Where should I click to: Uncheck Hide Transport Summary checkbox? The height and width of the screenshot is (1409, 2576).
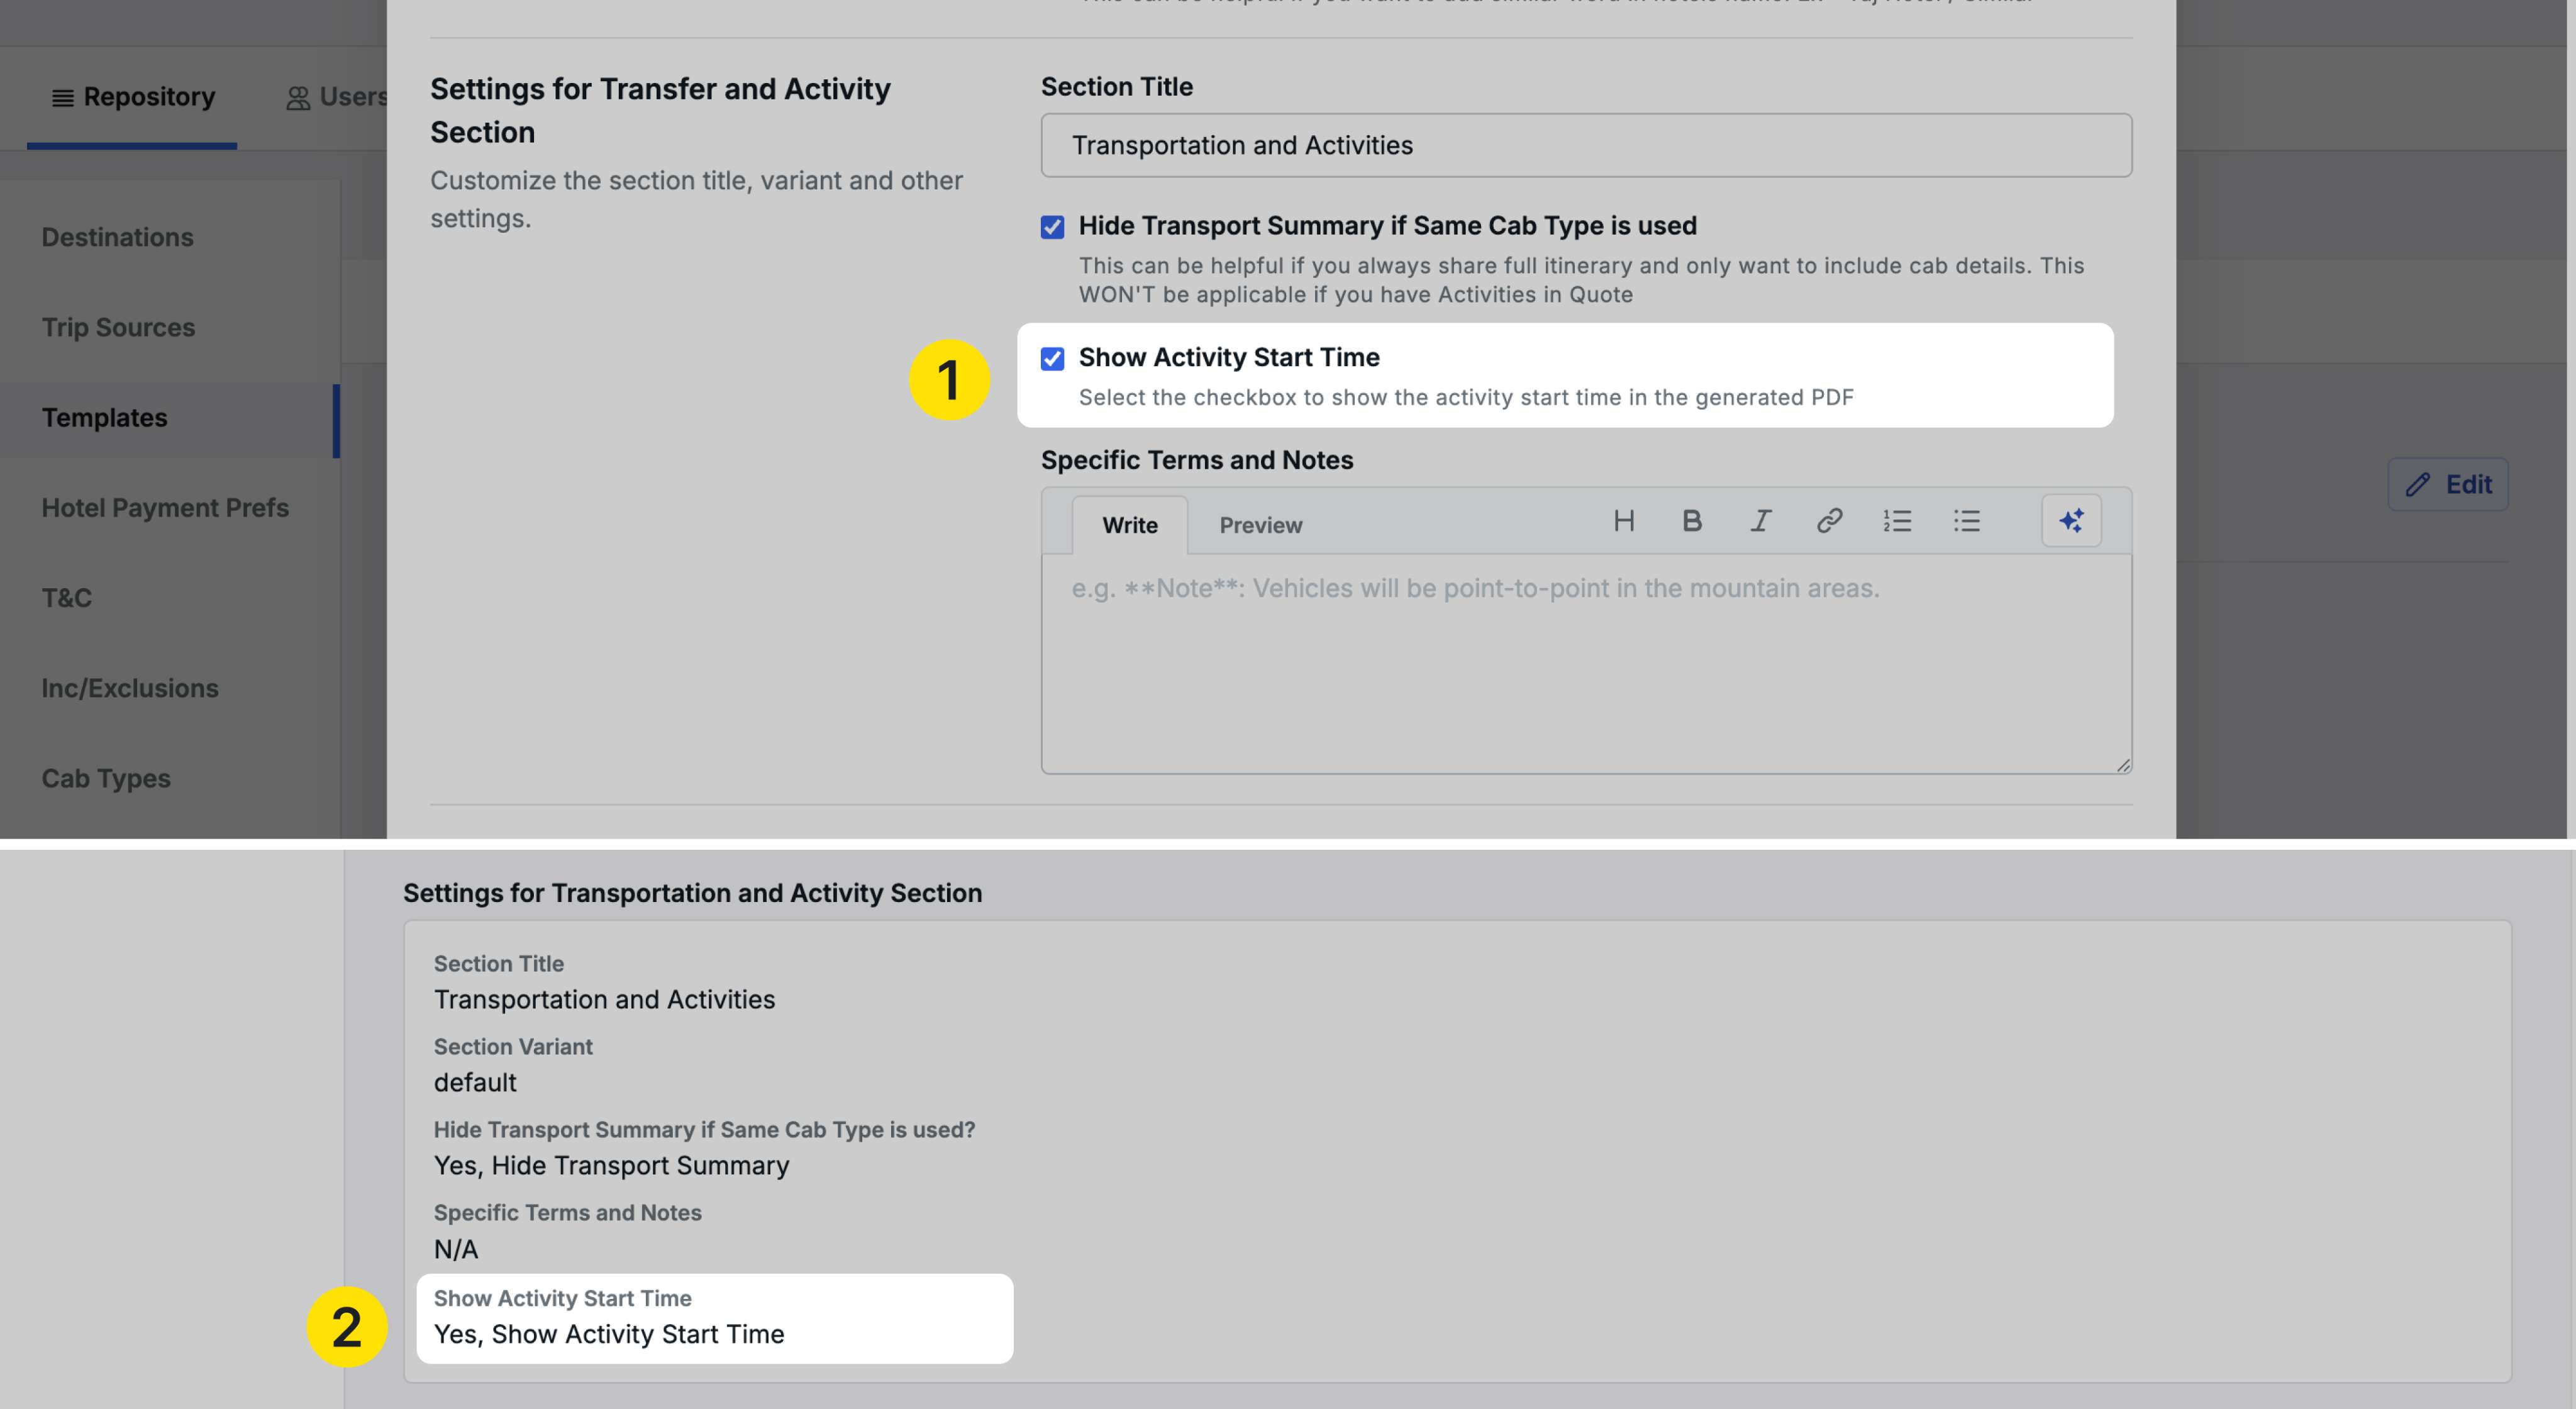pos(1052,227)
